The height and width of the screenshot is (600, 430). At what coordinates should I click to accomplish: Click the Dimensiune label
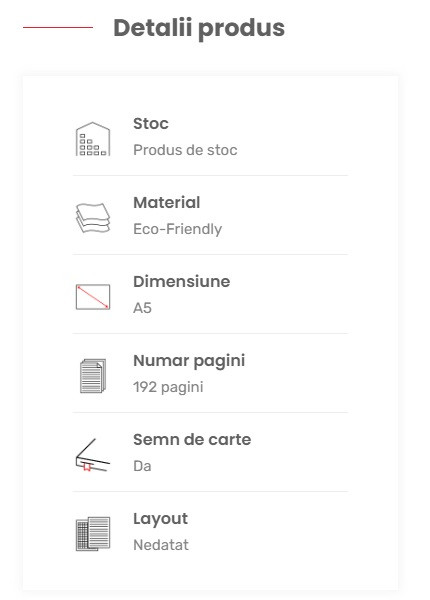(182, 282)
